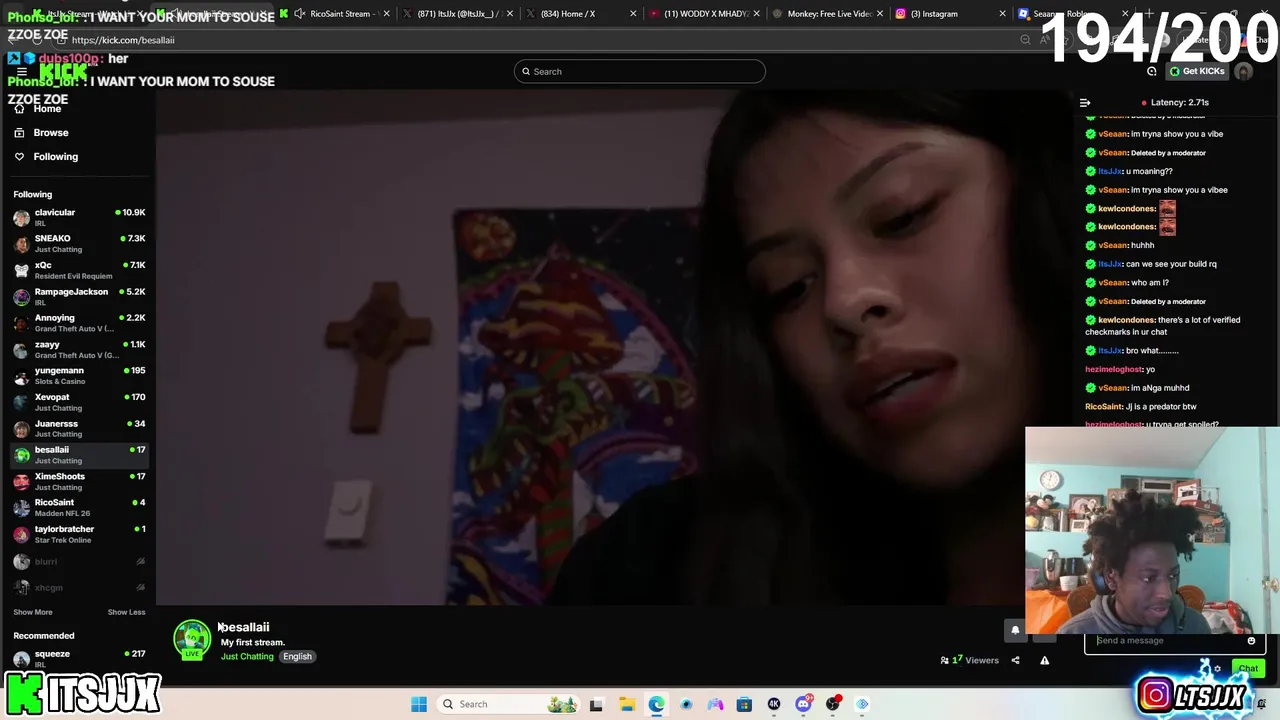Open squeeze in Recommended channels
Screen dimensions: 1280x720
[x=79, y=658]
